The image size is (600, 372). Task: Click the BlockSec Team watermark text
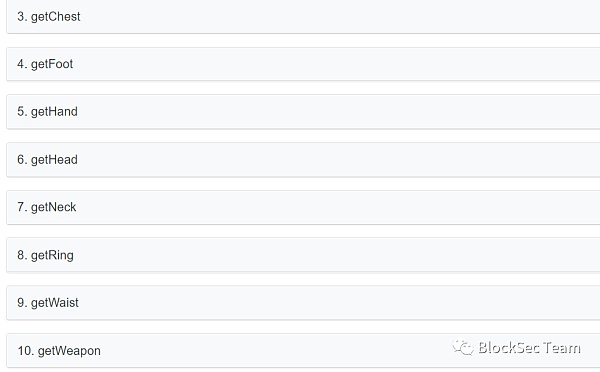point(529,348)
